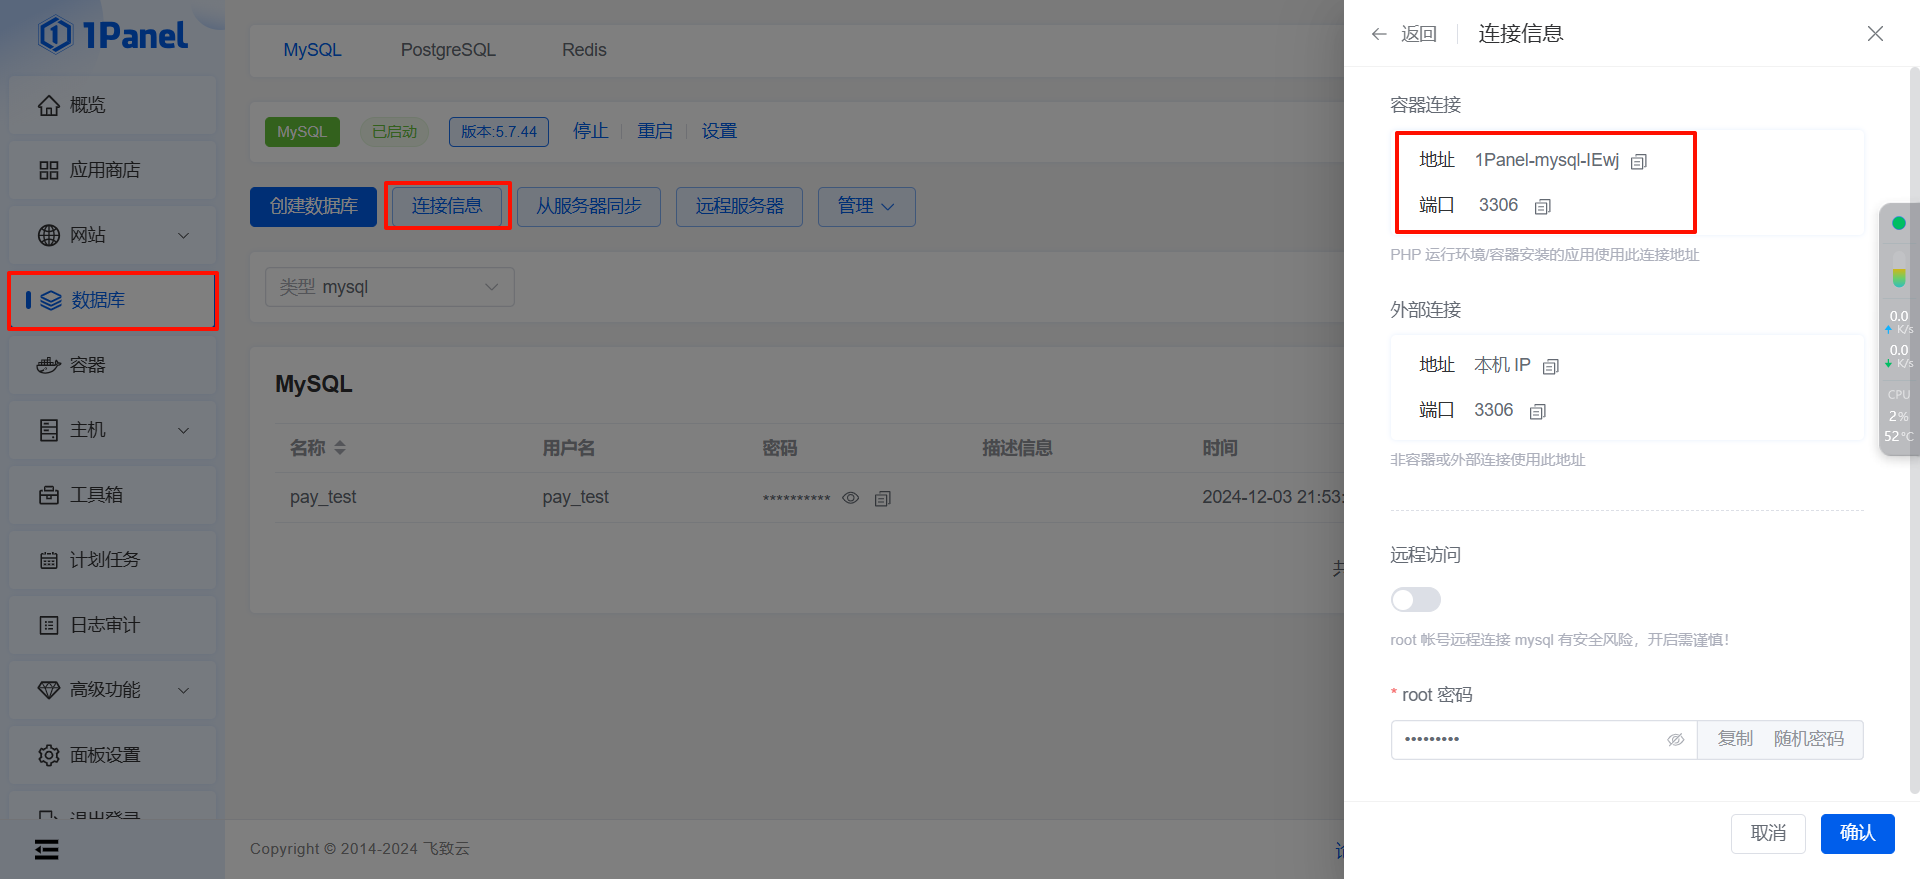The height and width of the screenshot is (879, 1920).
Task: Copy external connection port 3306
Action: (x=1537, y=411)
